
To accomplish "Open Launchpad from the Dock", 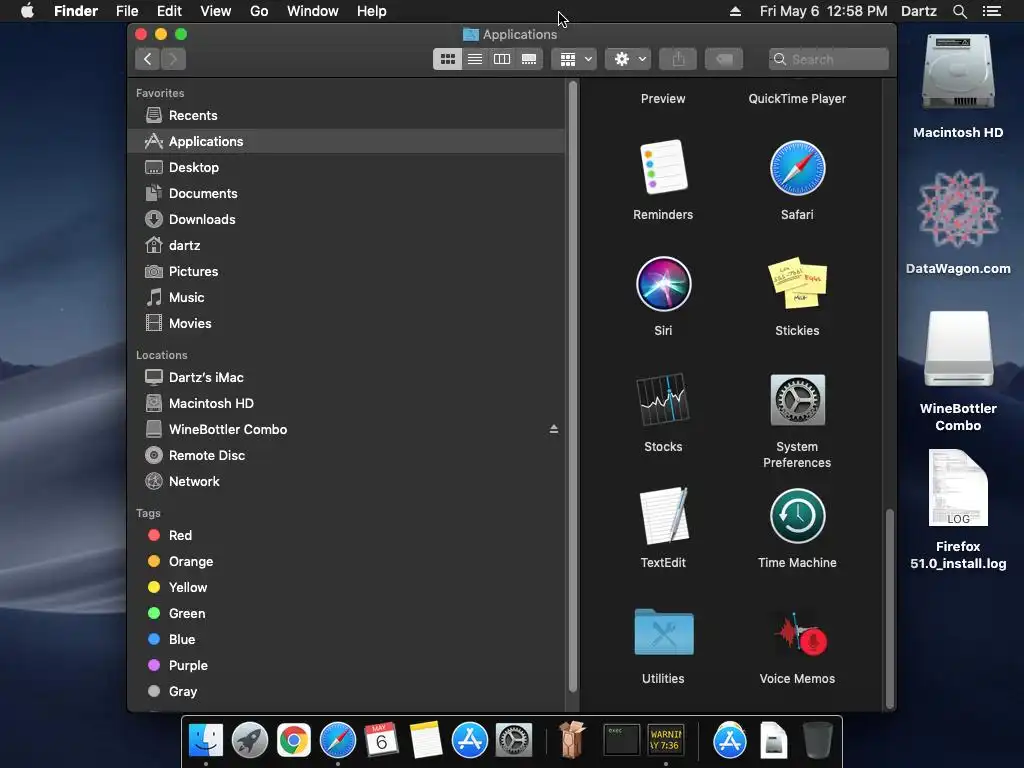I will pyautogui.click(x=249, y=740).
